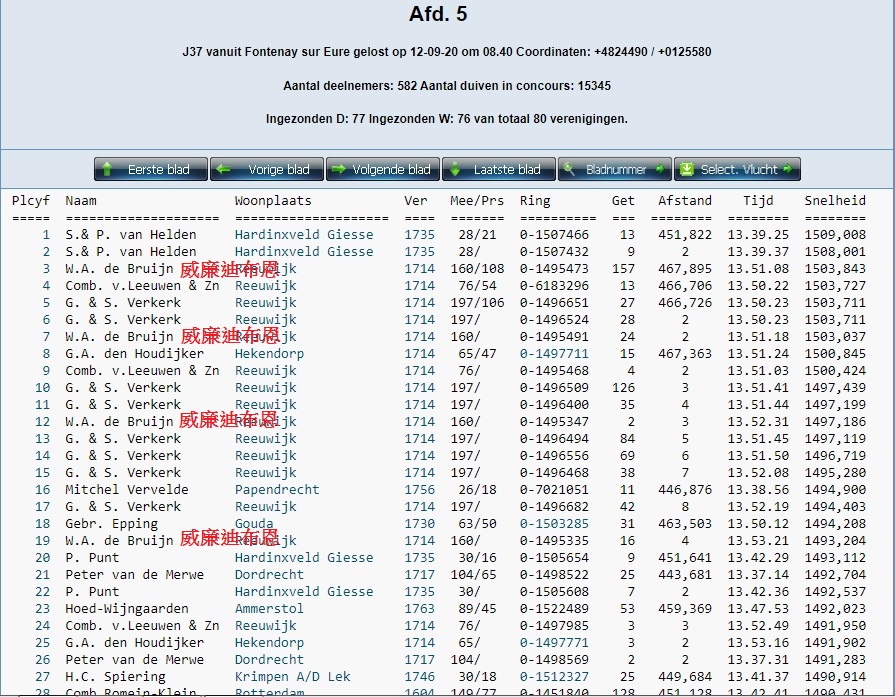Click distance value 443,681
The height and width of the screenshot is (697, 895).
[x=685, y=575]
